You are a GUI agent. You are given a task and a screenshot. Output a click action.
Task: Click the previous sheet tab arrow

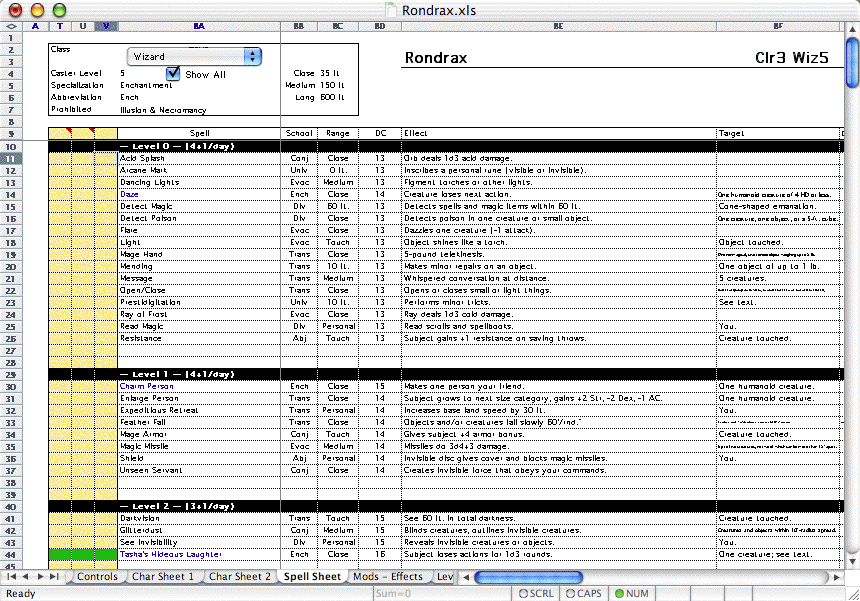click(25, 577)
